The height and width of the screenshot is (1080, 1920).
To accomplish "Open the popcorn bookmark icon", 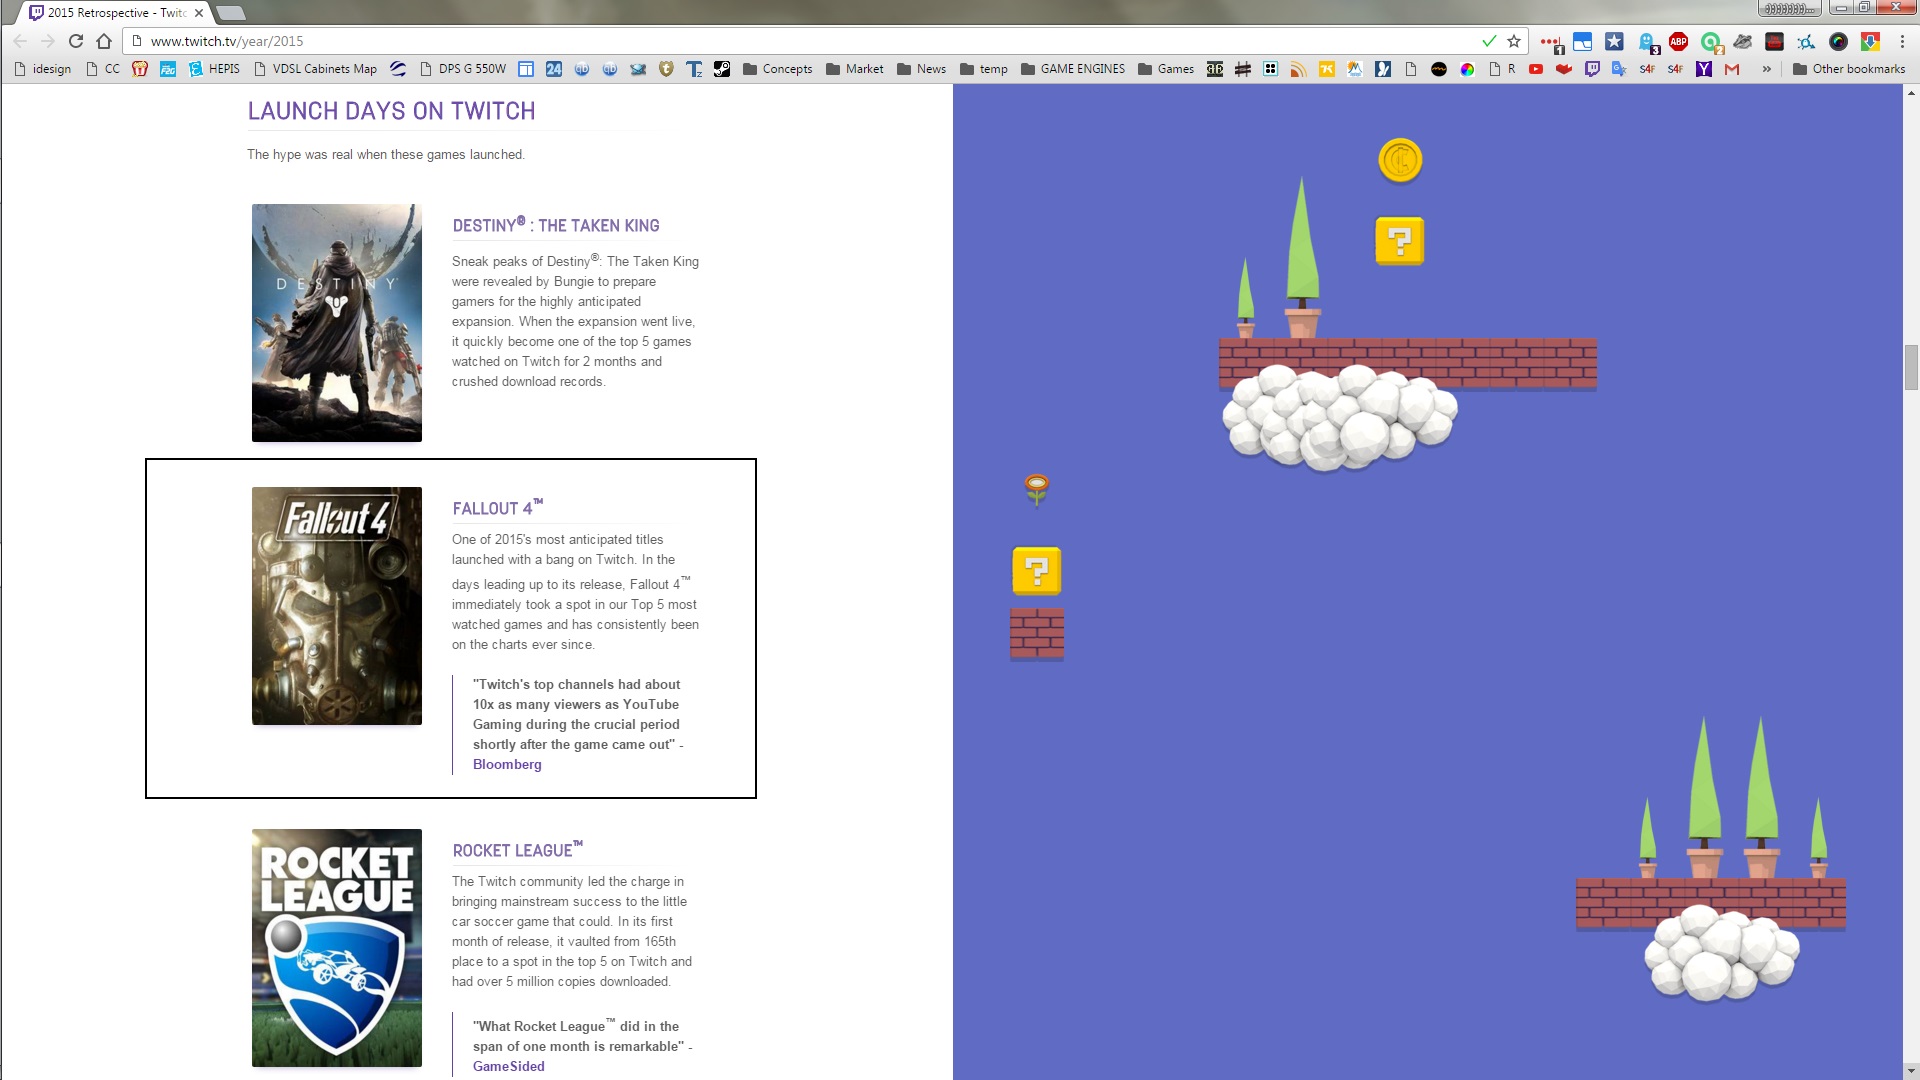I will [x=140, y=69].
